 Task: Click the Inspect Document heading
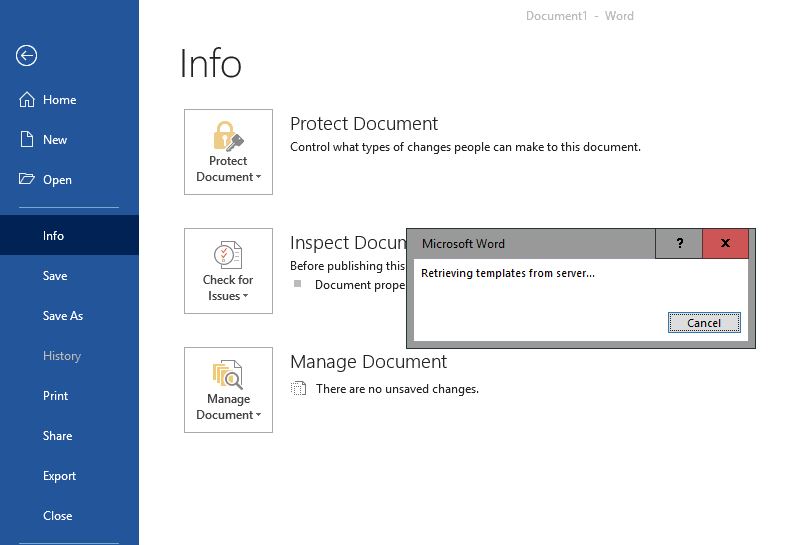coord(348,243)
